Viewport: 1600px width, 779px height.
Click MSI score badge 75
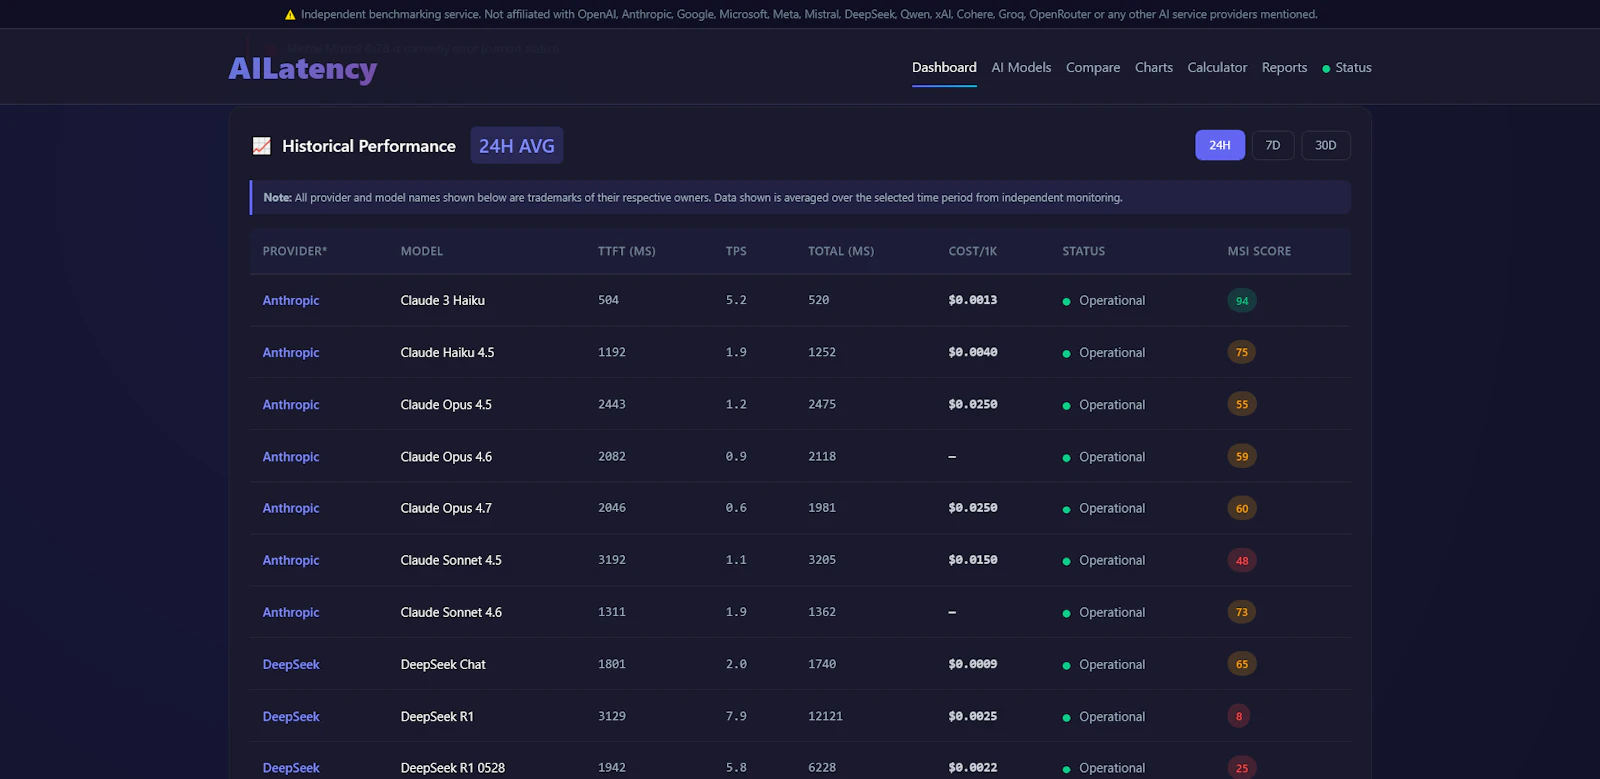(x=1242, y=352)
